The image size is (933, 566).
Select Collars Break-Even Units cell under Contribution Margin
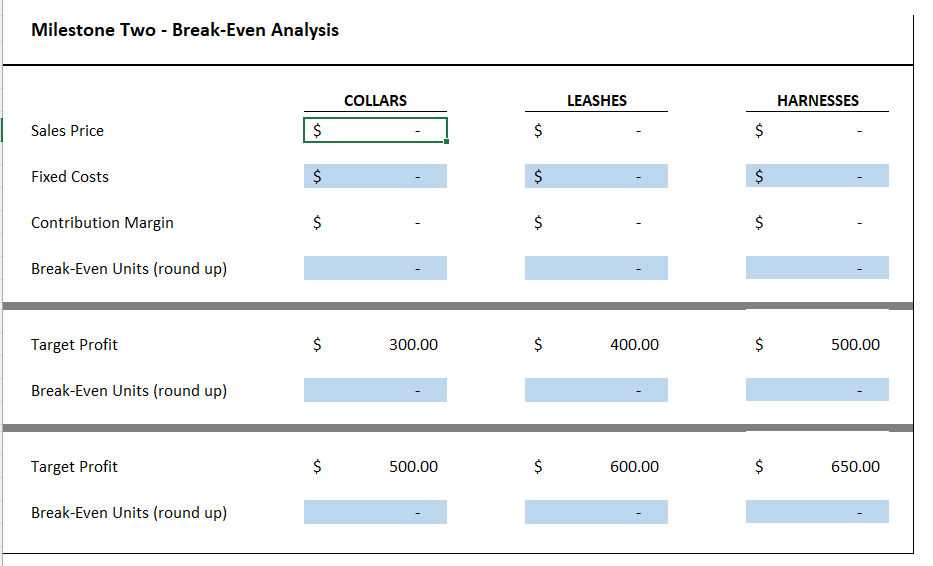(x=375, y=268)
